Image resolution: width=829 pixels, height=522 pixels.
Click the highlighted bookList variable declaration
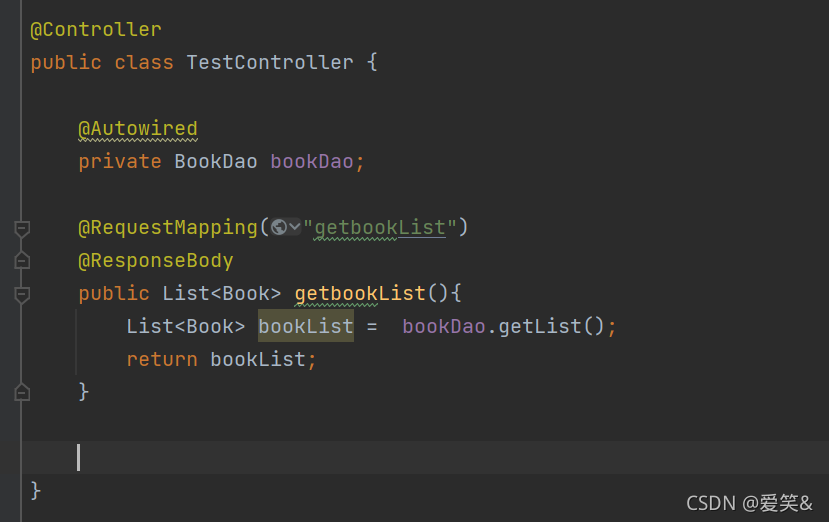click(306, 327)
